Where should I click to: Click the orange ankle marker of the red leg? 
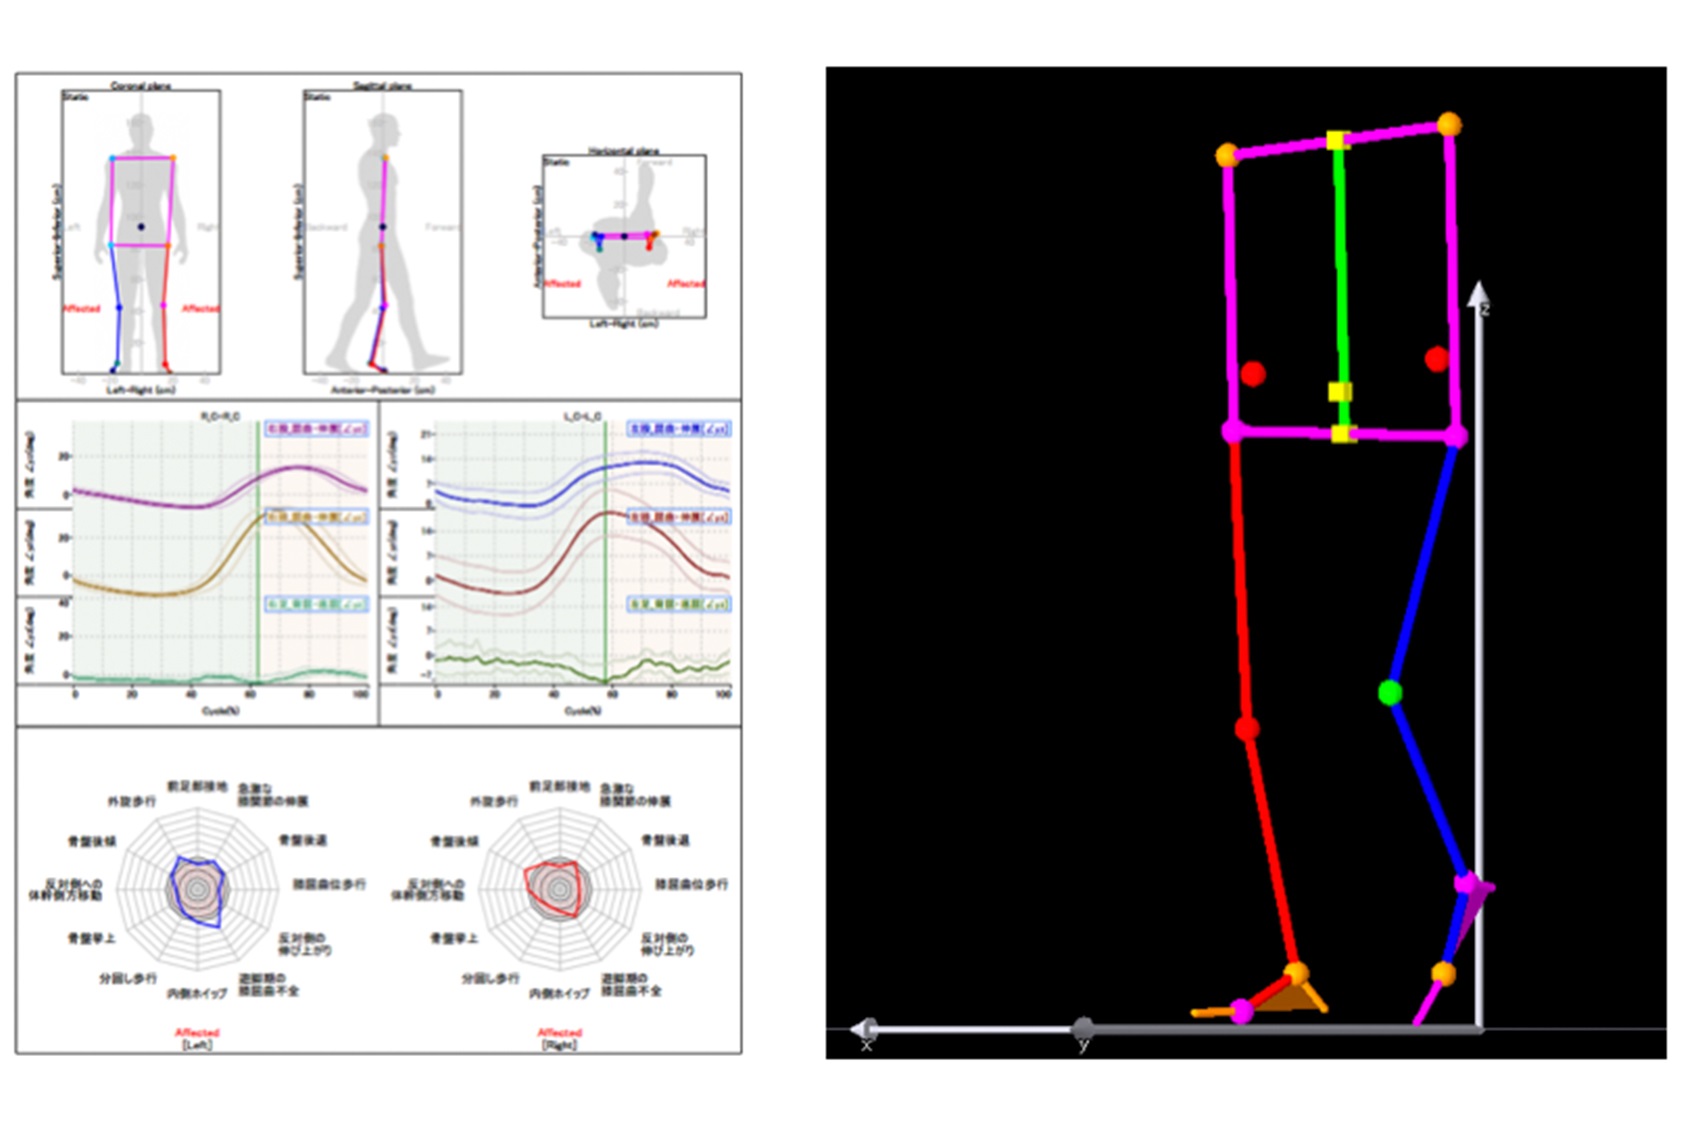click(x=1296, y=973)
